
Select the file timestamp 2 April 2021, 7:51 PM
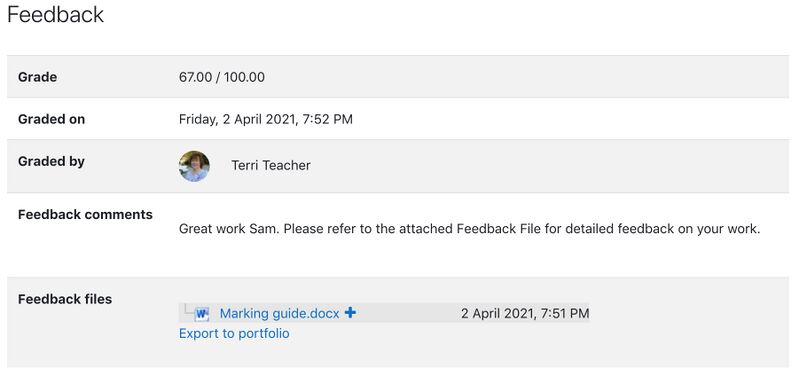point(525,313)
